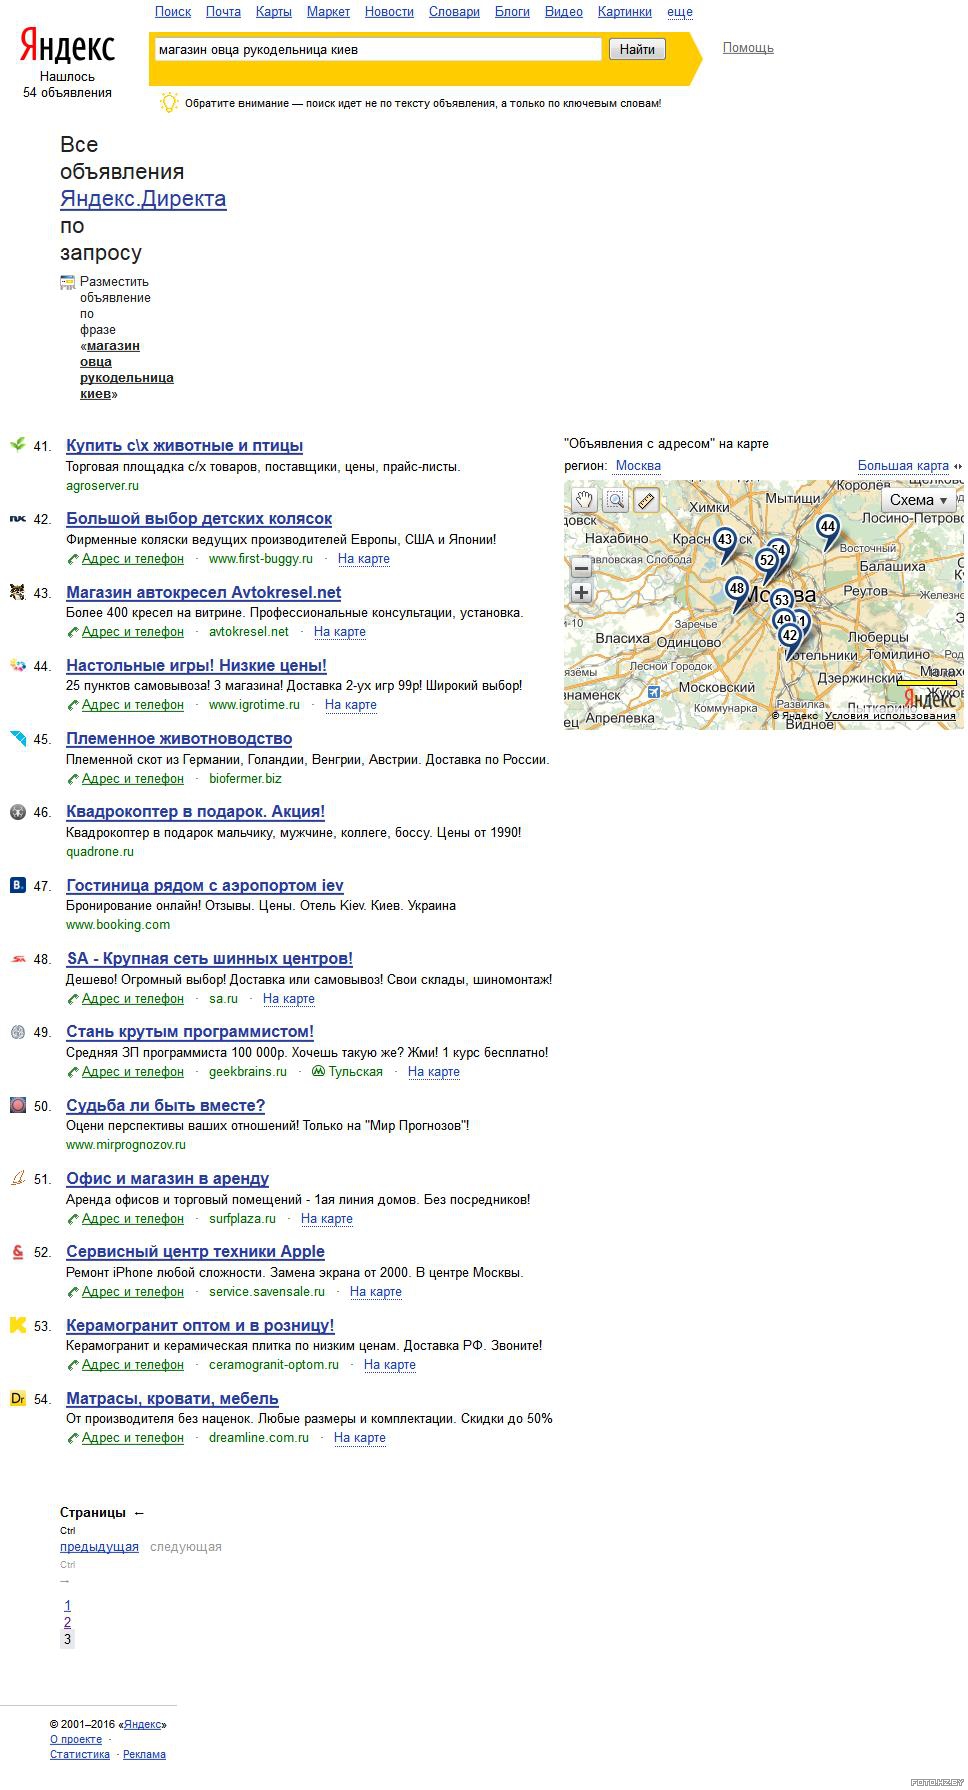Click the biofermer favicon beside ad 45
Image resolution: width=968 pixels, height=1790 pixels.
[x=17, y=738]
